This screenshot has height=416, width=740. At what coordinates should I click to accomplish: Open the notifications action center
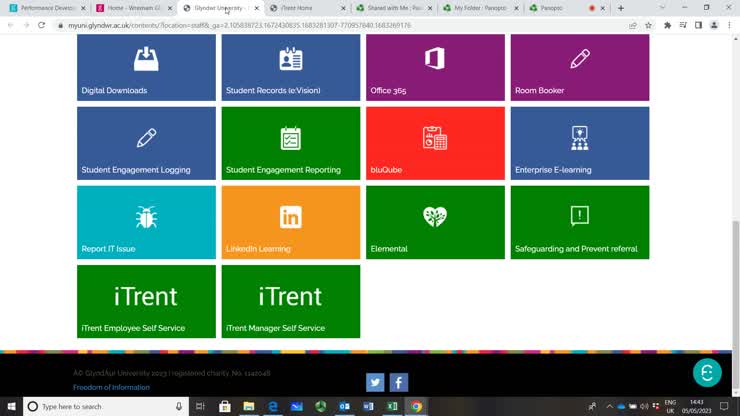(724, 406)
